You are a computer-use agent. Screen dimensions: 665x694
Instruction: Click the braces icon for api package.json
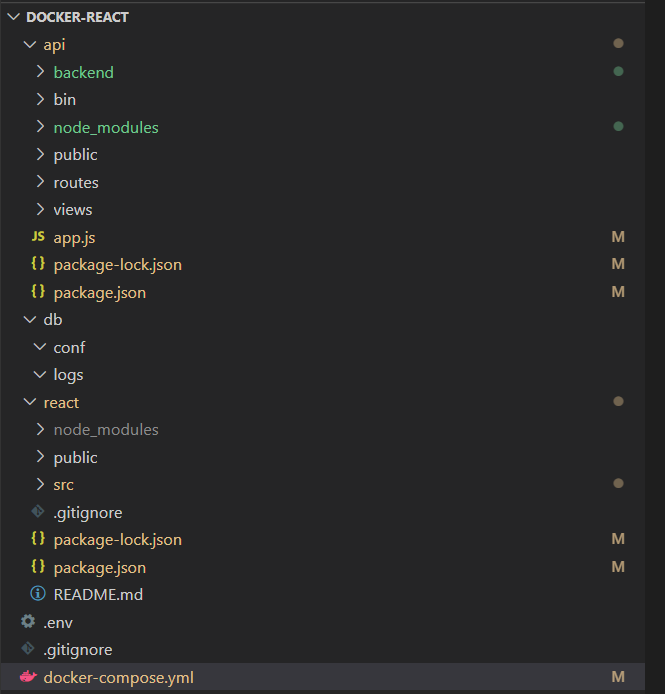38,292
